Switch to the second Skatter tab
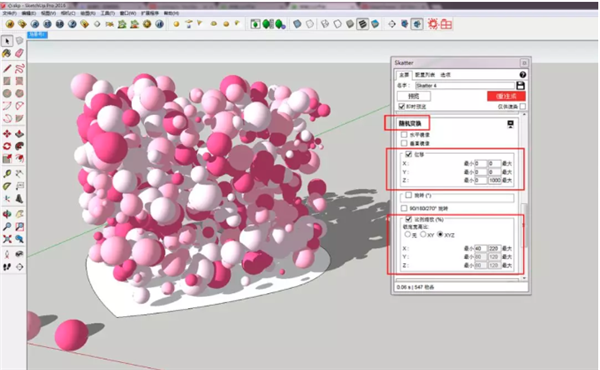Viewport: 600px width, 370px height. click(x=425, y=75)
